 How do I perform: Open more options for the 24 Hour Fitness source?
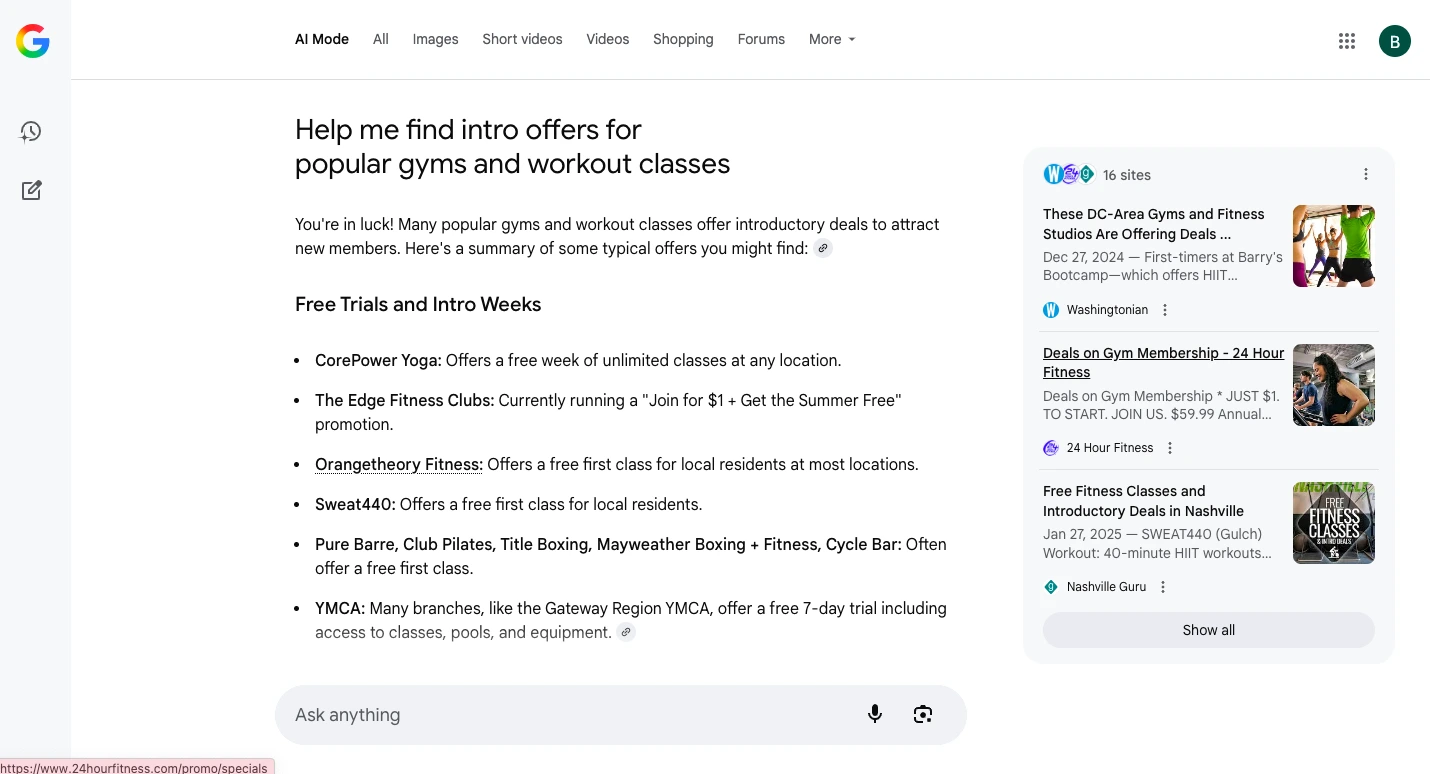pyautogui.click(x=1170, y=448)
